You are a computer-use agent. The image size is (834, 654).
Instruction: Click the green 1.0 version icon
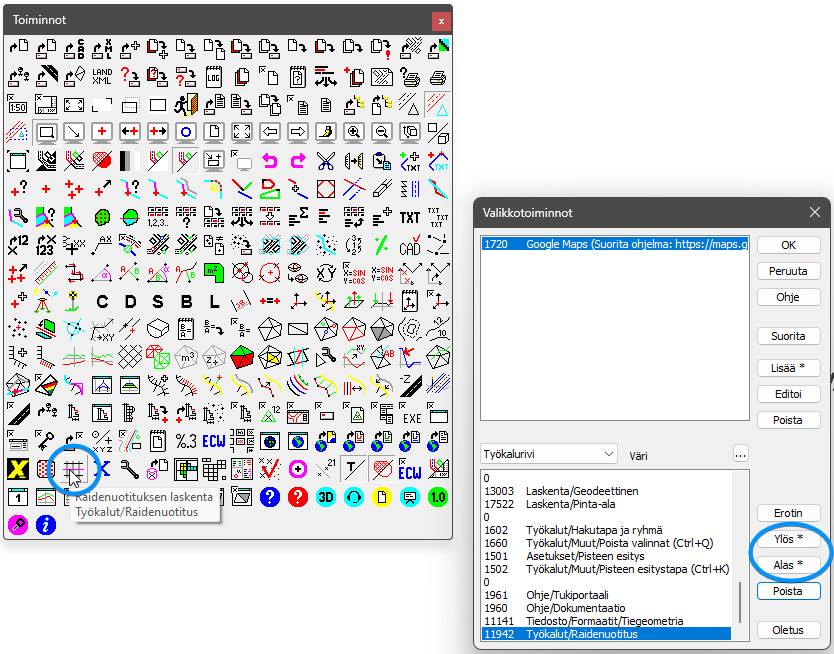[437, 497]
